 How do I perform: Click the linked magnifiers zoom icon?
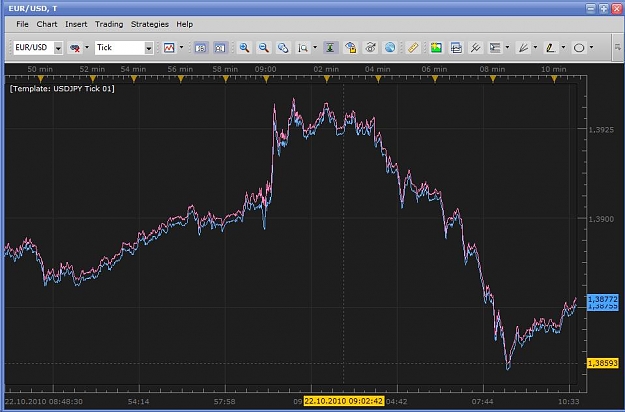pos(283,48)
